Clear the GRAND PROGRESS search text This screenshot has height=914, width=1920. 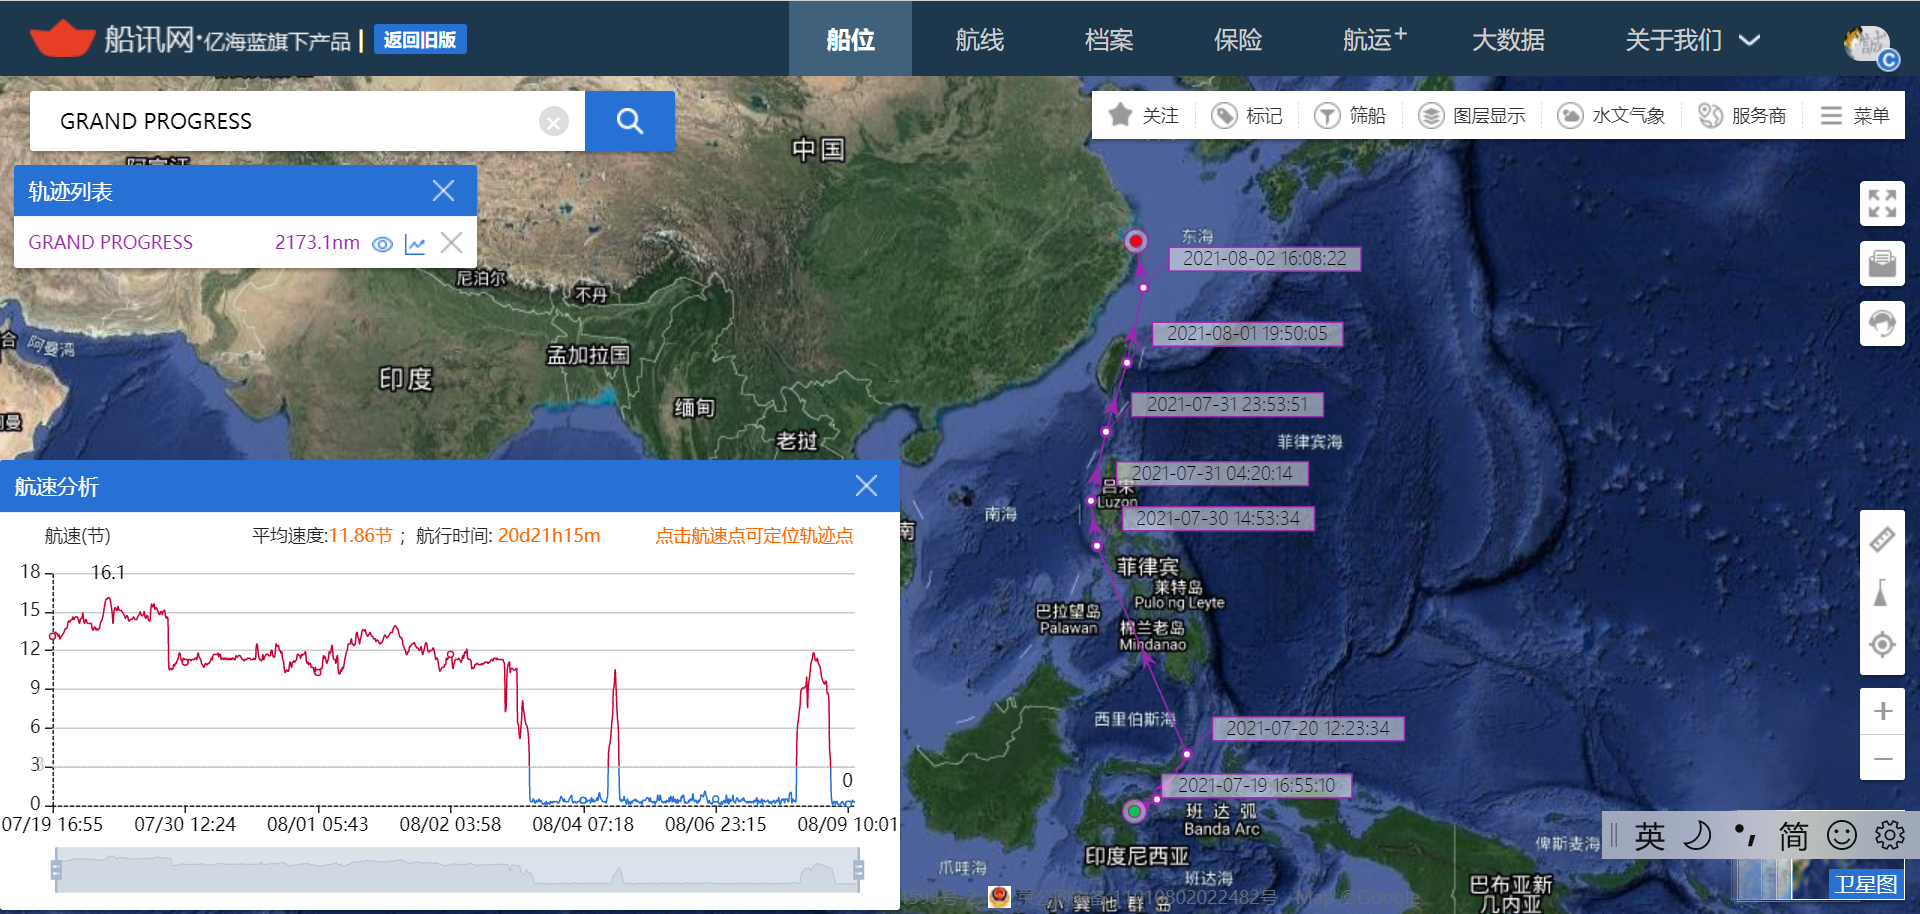click(x=553, y=121)
